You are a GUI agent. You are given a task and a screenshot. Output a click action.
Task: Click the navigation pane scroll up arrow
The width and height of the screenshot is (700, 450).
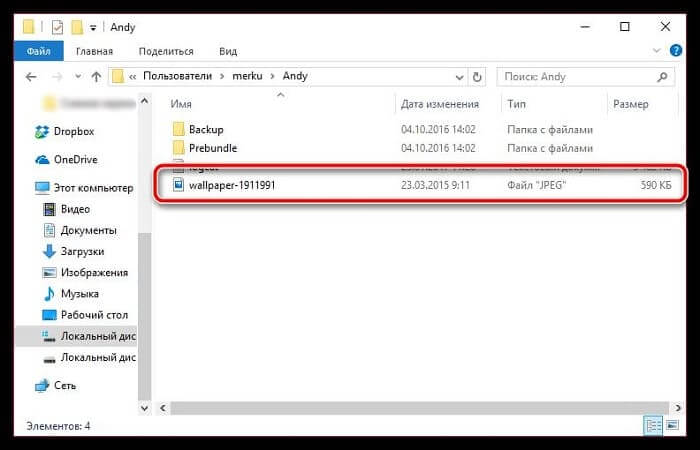click(x=144, y=100)
